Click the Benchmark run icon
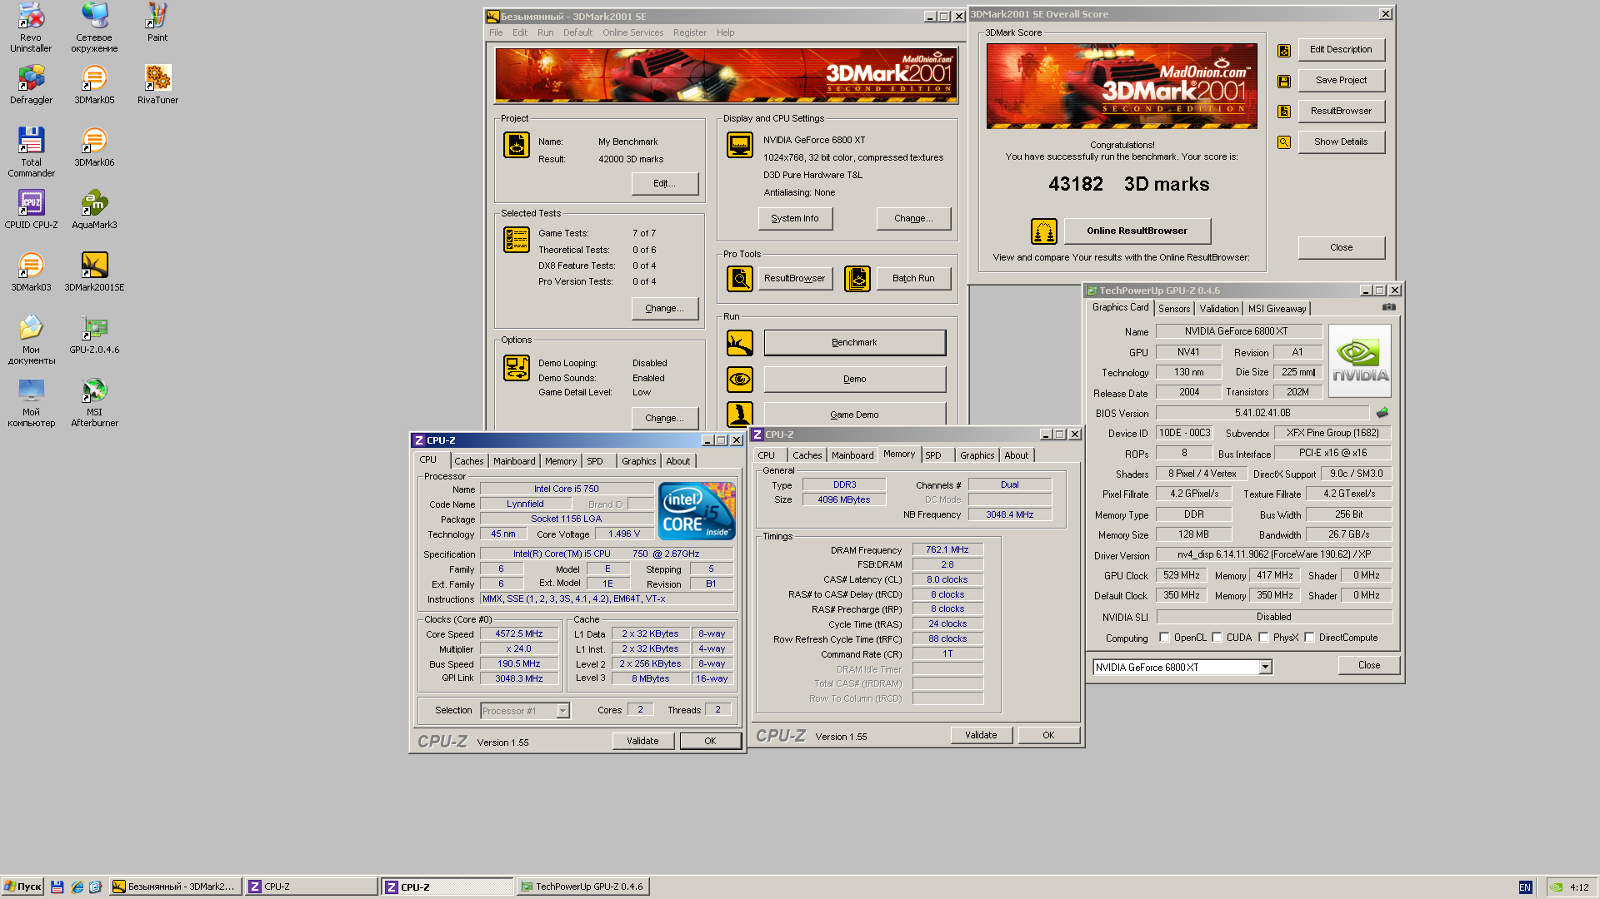Screen dimensions: 1600x899 pos(740,343)
